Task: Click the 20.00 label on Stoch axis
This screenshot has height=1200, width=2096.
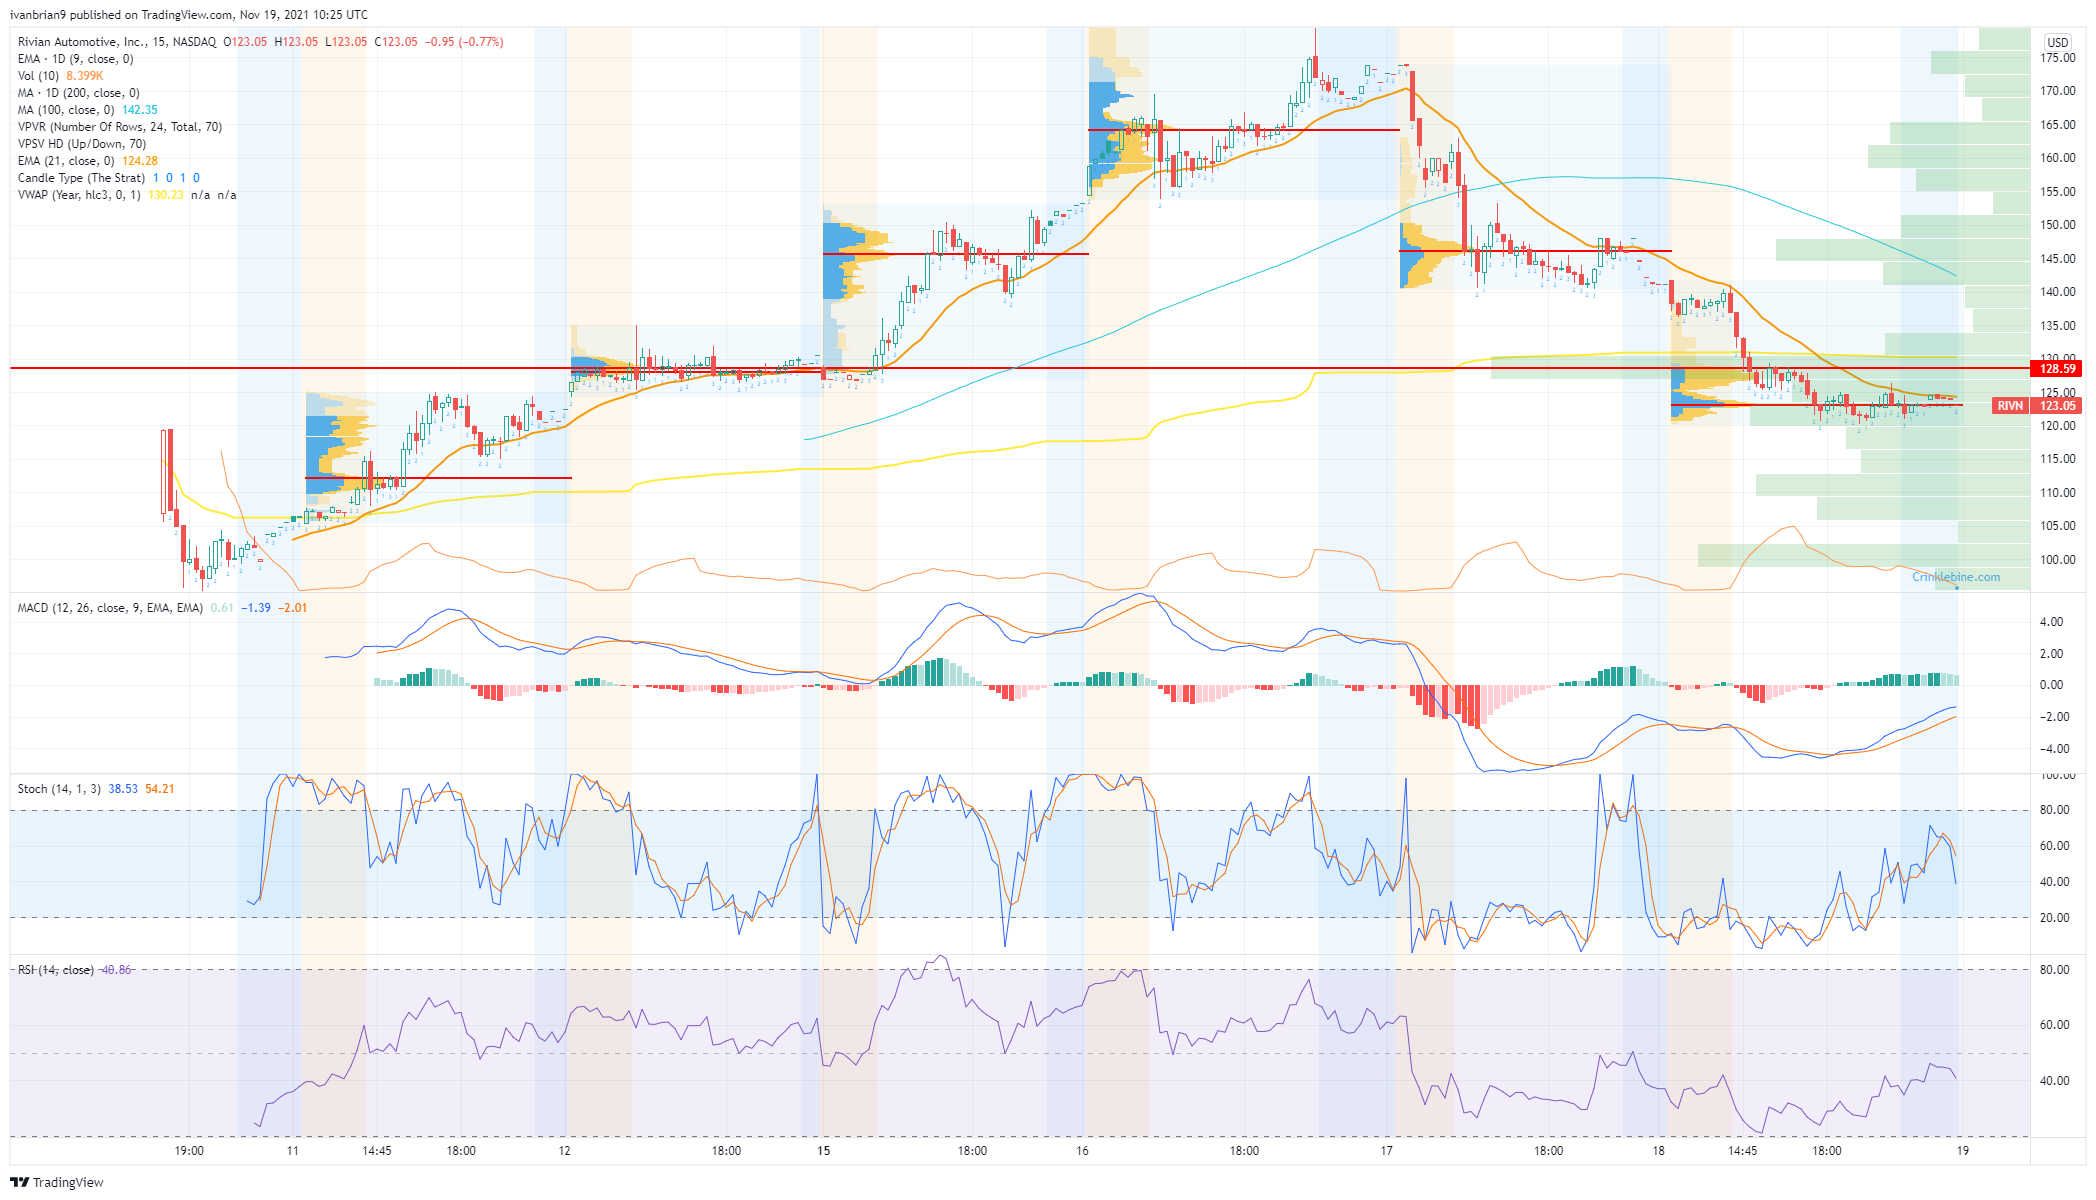Action: click(2055, 918)
